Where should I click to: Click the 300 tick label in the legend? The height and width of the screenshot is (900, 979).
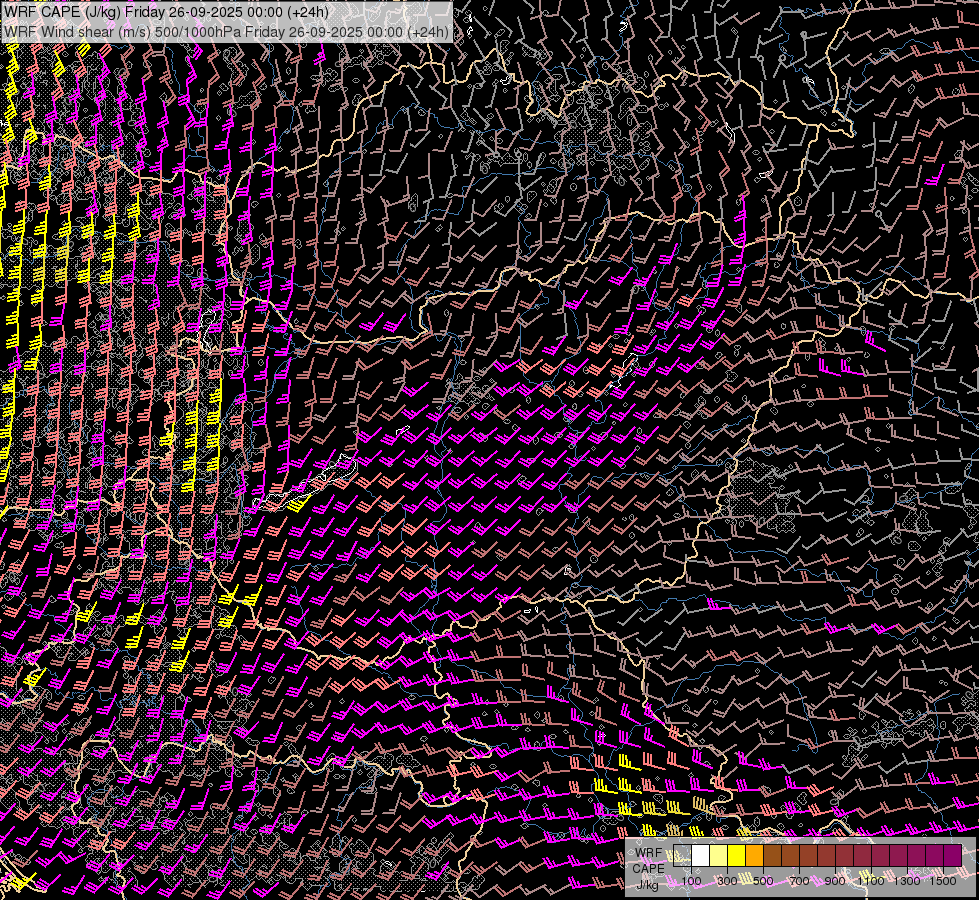727,881
